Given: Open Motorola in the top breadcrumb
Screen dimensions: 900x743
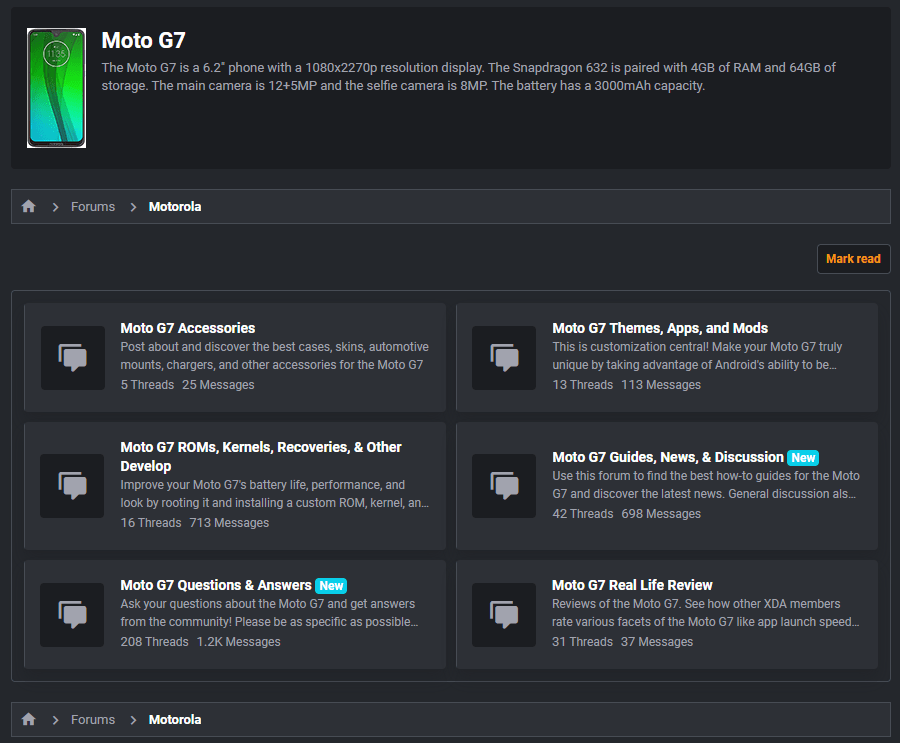Looking at the screenshot, I should (175, 207).
